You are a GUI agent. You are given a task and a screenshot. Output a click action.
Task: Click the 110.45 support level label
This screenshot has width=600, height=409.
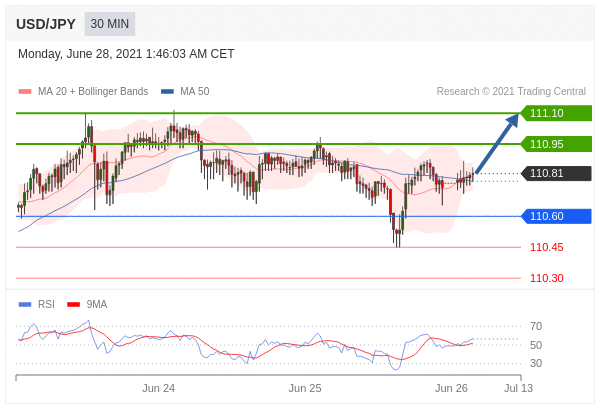click(546, 248)
